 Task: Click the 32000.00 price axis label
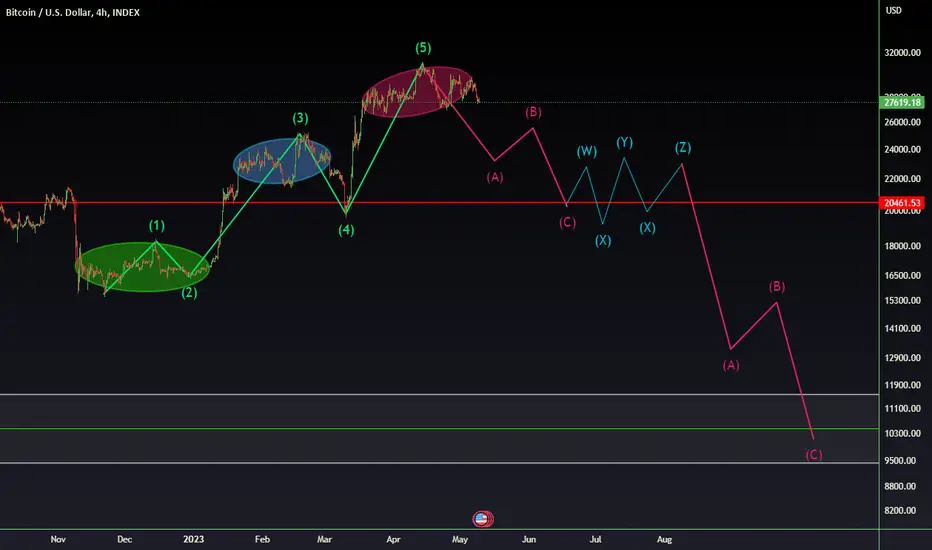[x=902, y=53]
